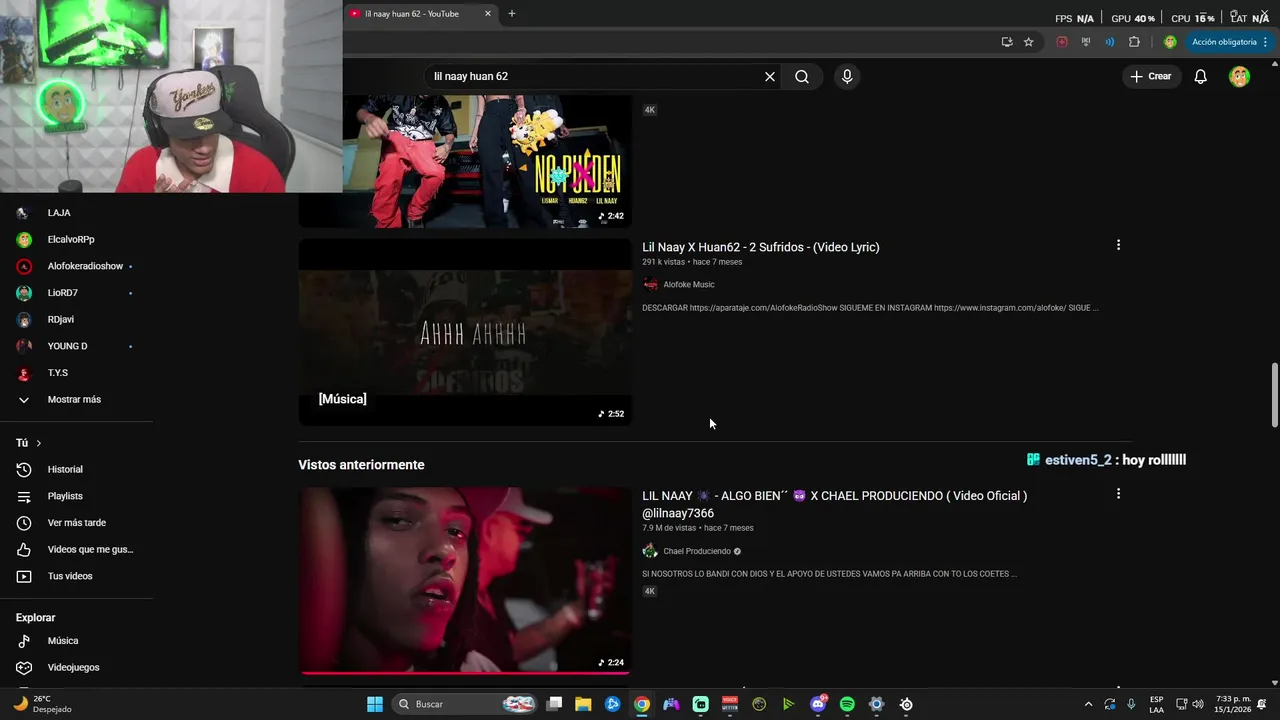Click the taskbar microphone tray icon
The image size is (1280, 720).
click(1131, 704)
